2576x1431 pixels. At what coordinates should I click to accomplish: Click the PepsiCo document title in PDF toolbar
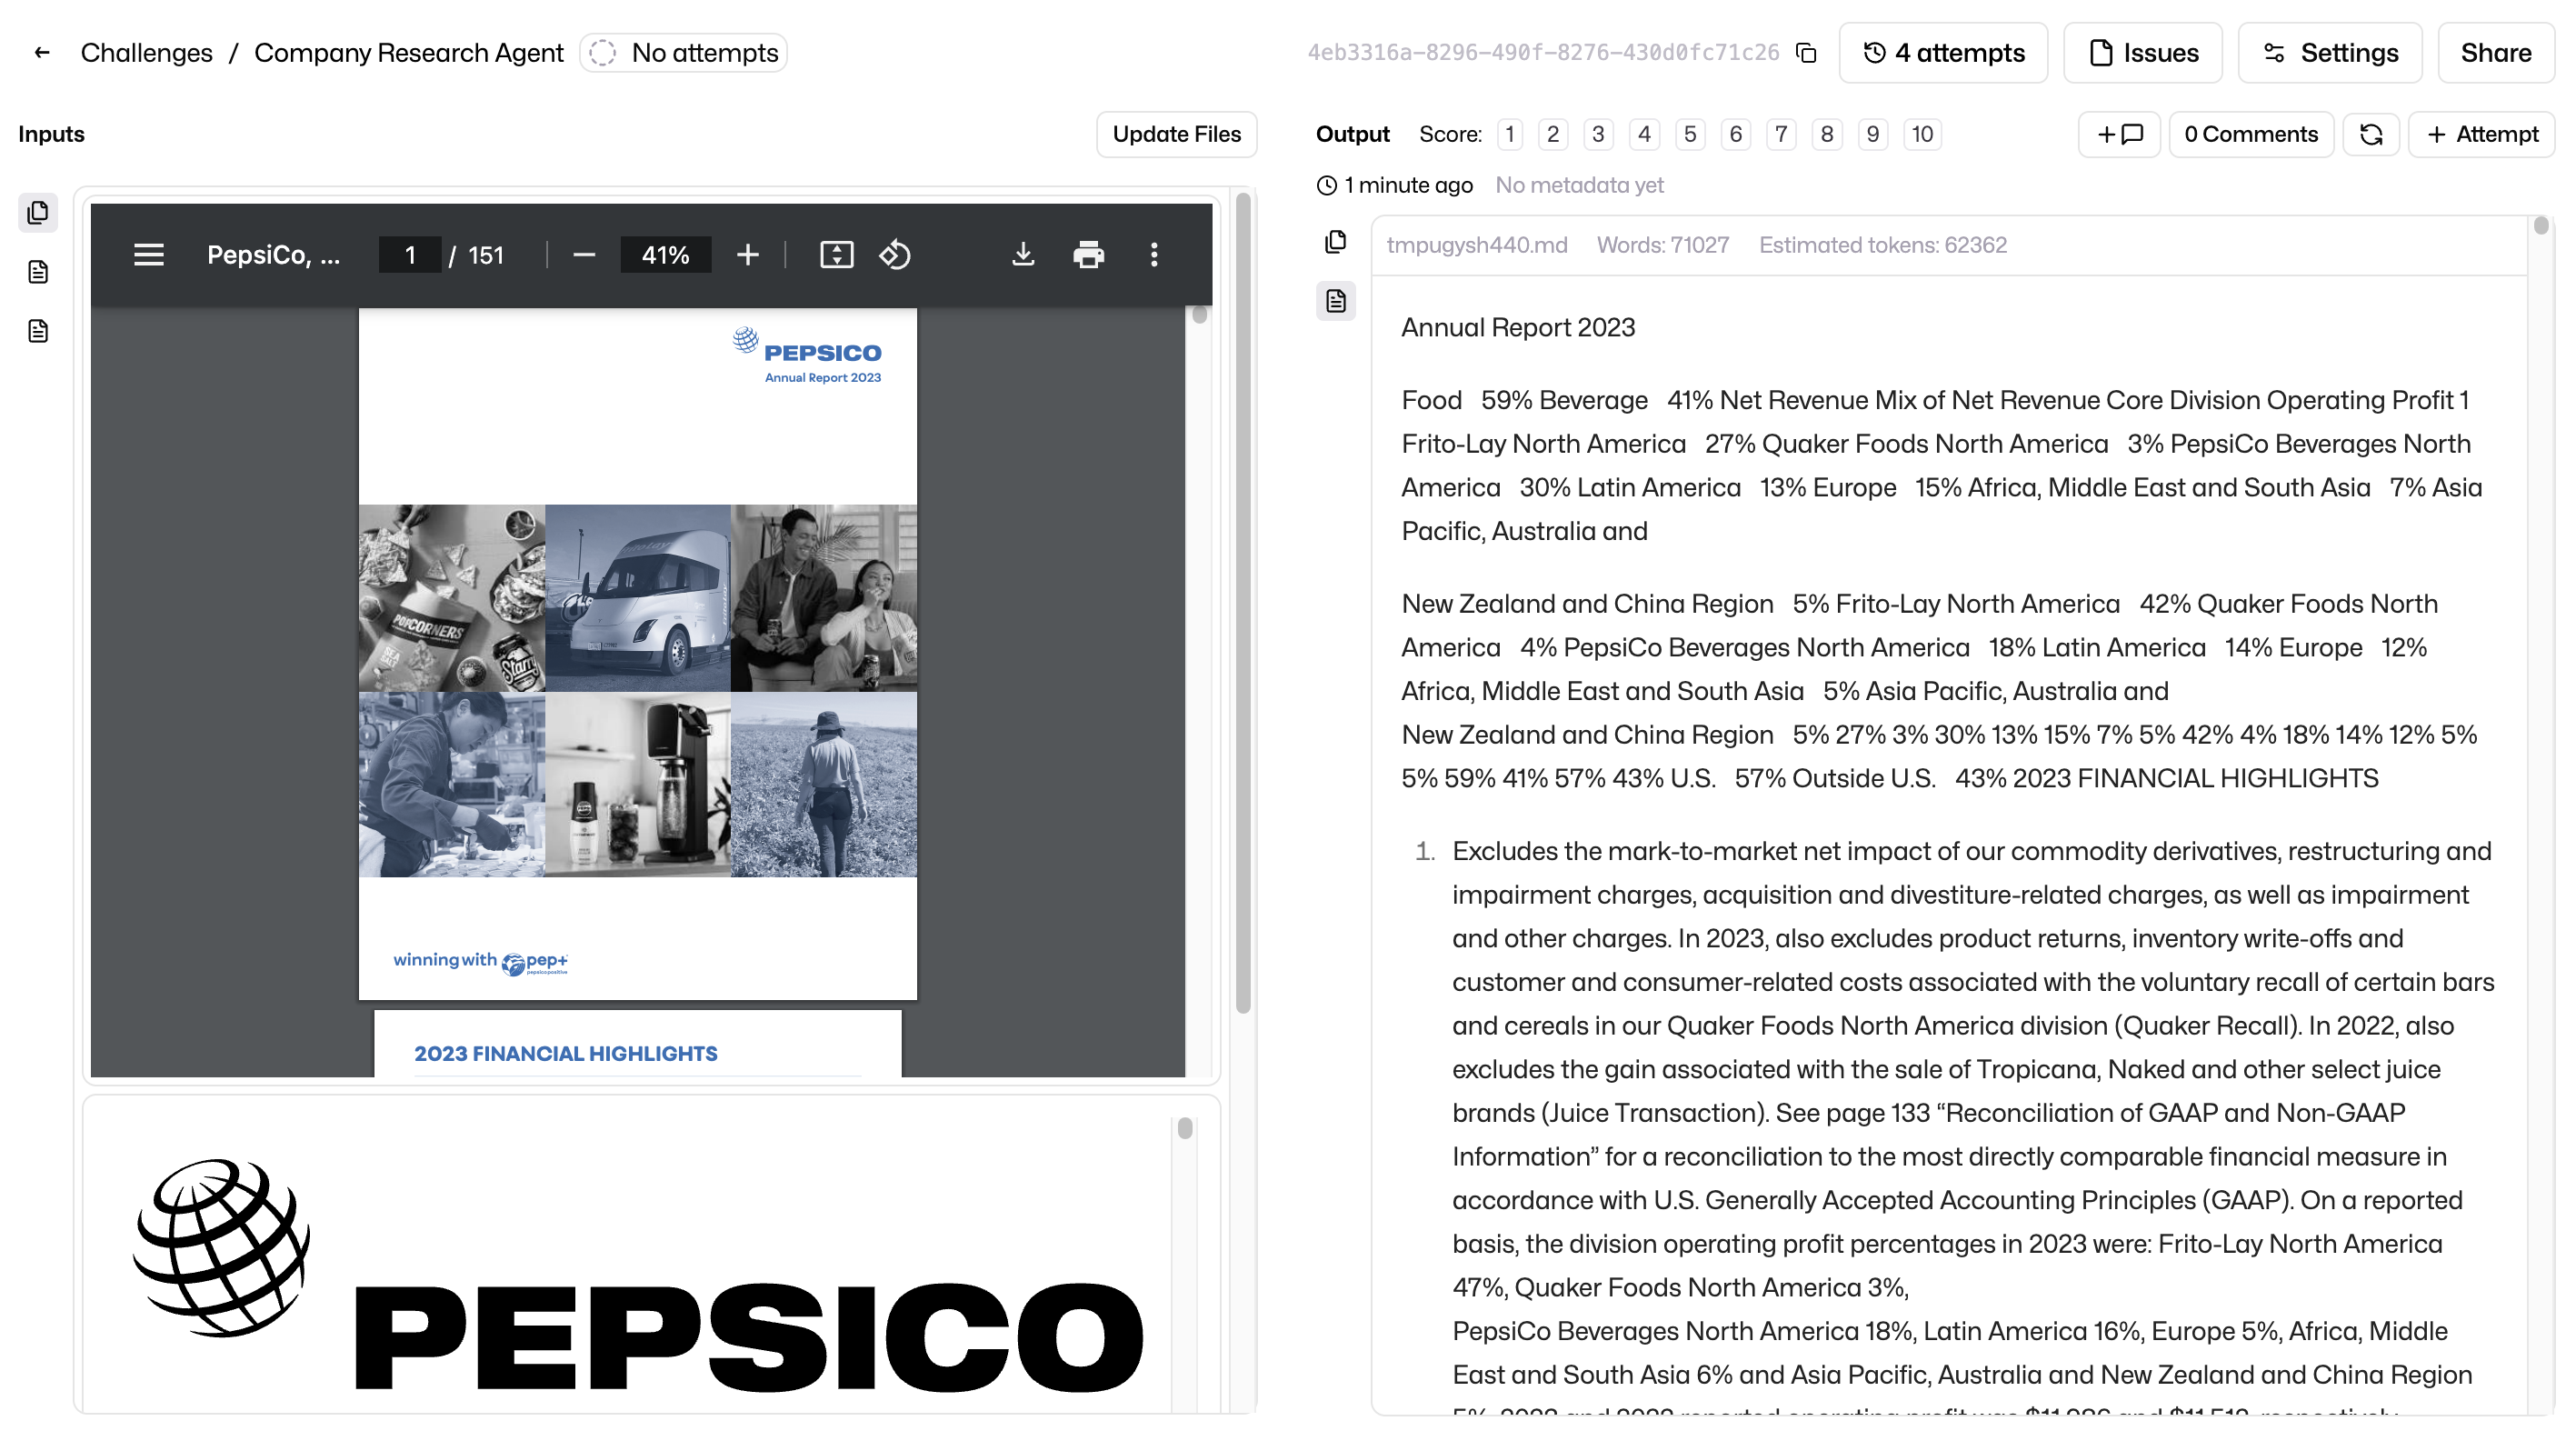[273, 255]
